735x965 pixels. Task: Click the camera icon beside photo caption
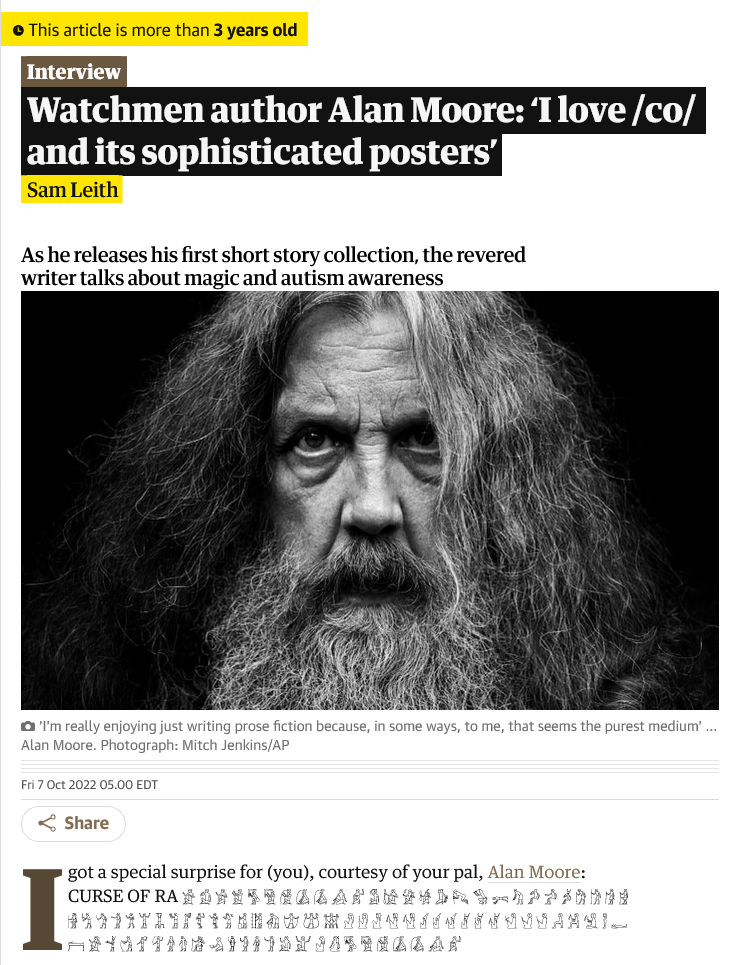pos(28,726)
